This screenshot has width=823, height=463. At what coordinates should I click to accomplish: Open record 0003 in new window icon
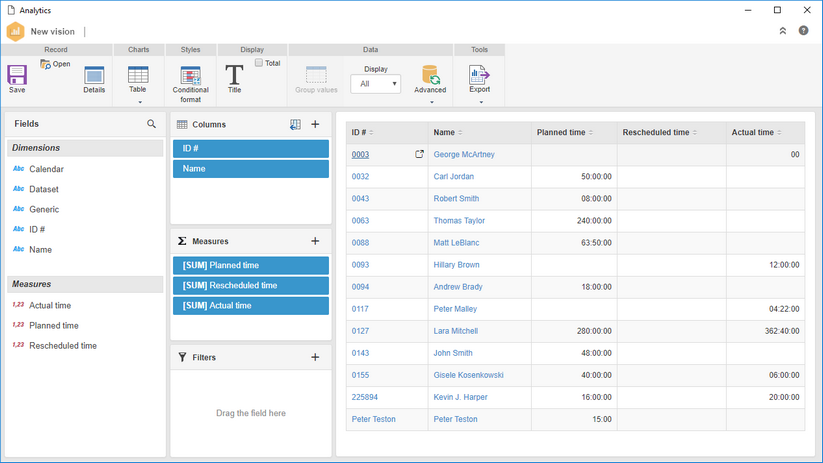pos(419,154)
